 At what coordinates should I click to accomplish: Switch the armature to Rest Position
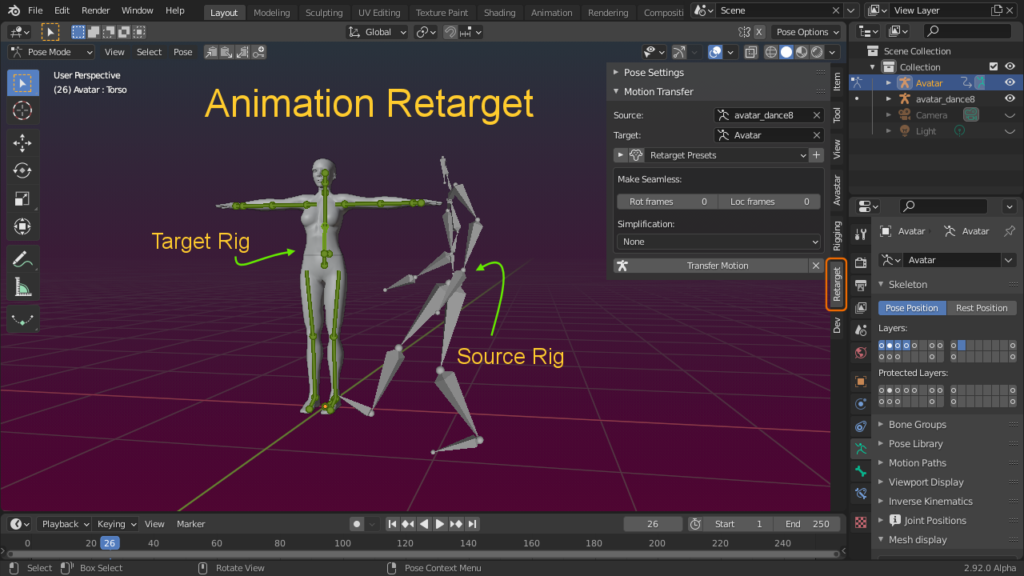[x=981, y=307]
